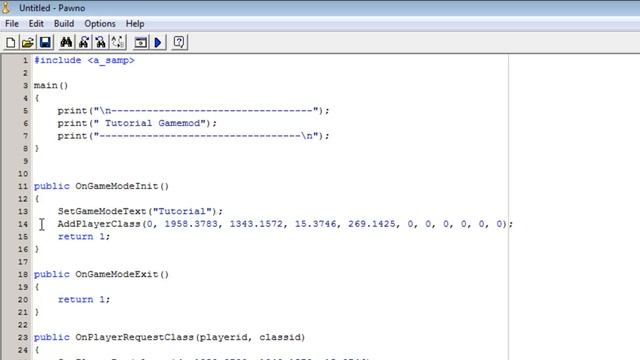Save the script with the floppy icon
Screen dimensions: 640x360
click(x=45, y=42)
